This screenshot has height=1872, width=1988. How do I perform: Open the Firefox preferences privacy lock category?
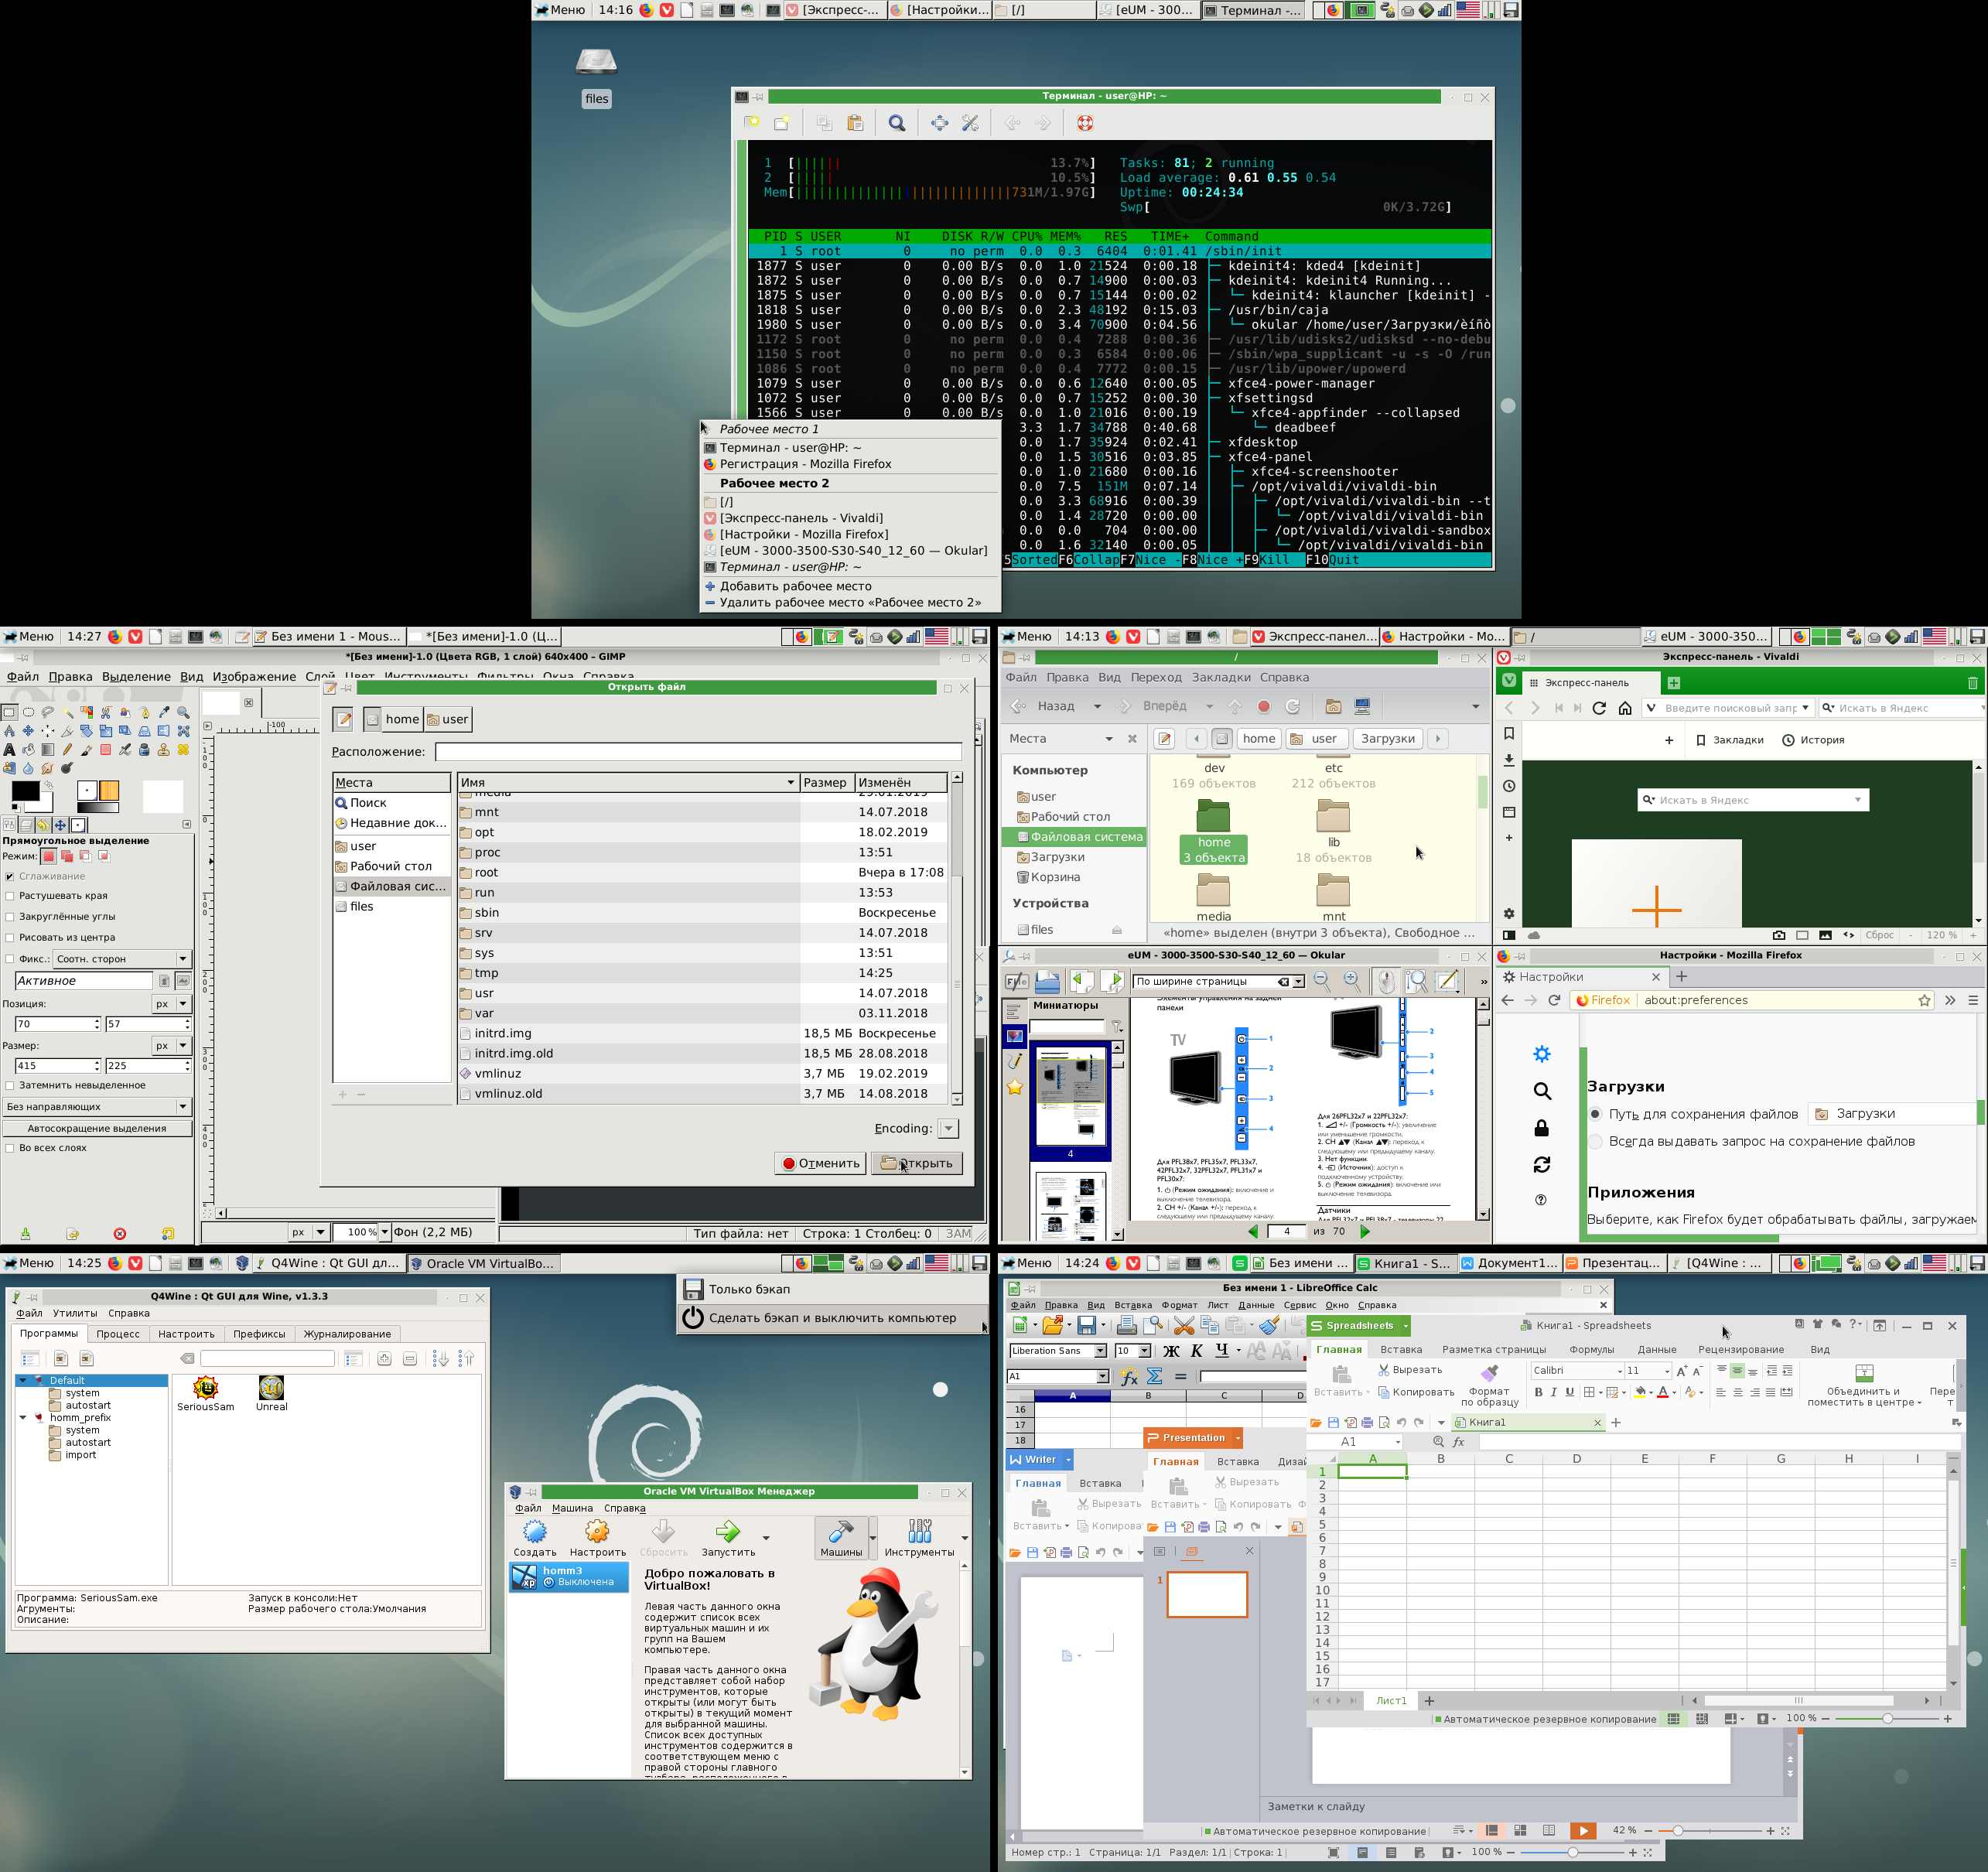(x=1541, y=1128)
